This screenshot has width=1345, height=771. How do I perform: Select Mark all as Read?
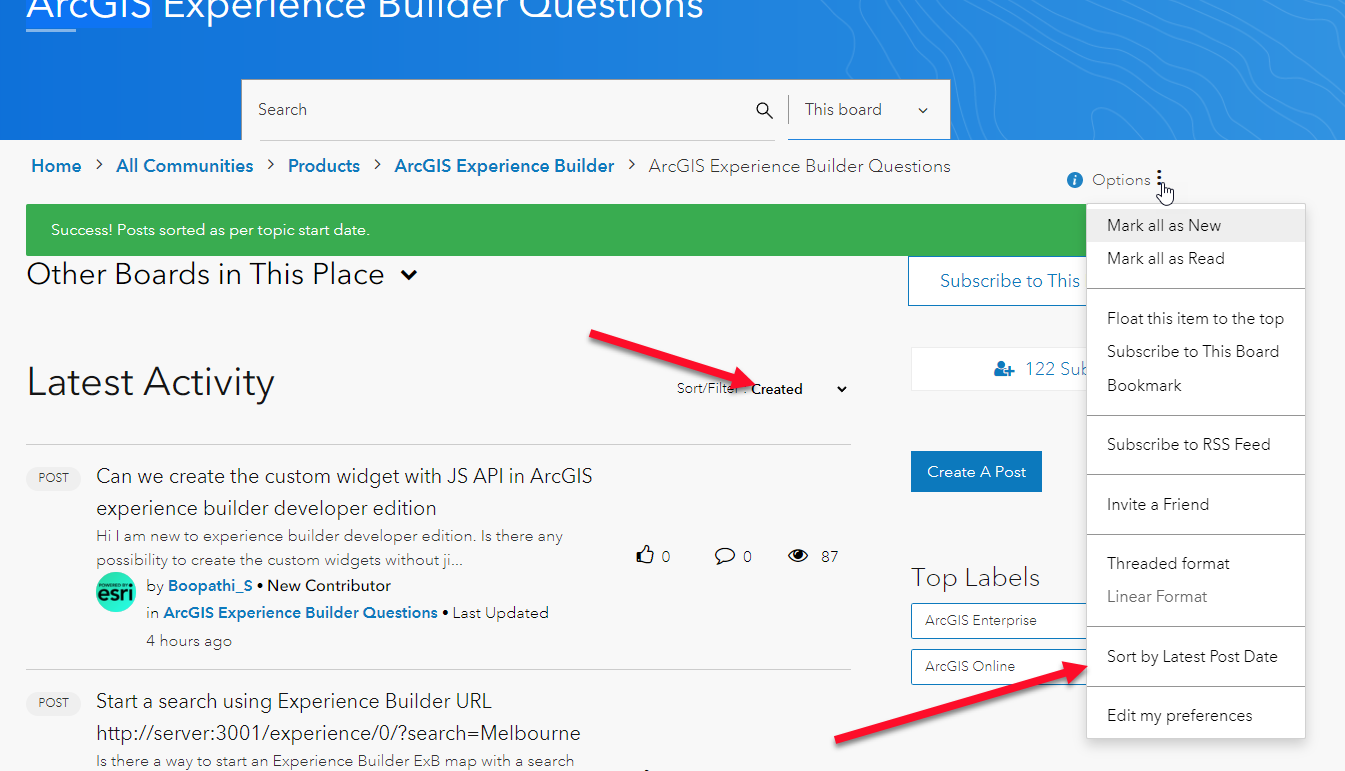pyautogui.click(x=1165, y=258)
